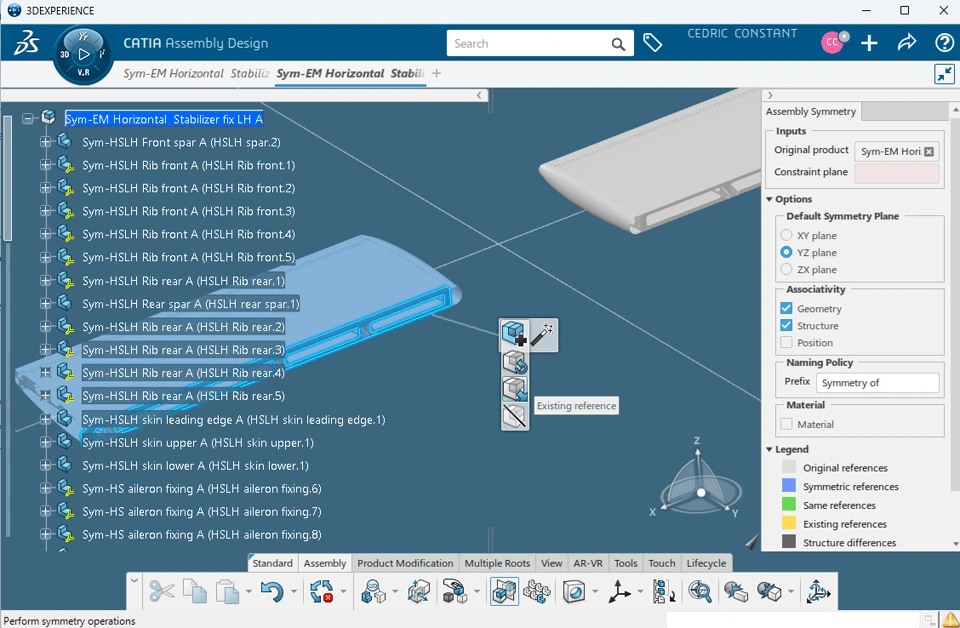The image size is (960, 628).
Task: Click the Assembly Symmetry panel tab
Action: (x=811, y=111)
